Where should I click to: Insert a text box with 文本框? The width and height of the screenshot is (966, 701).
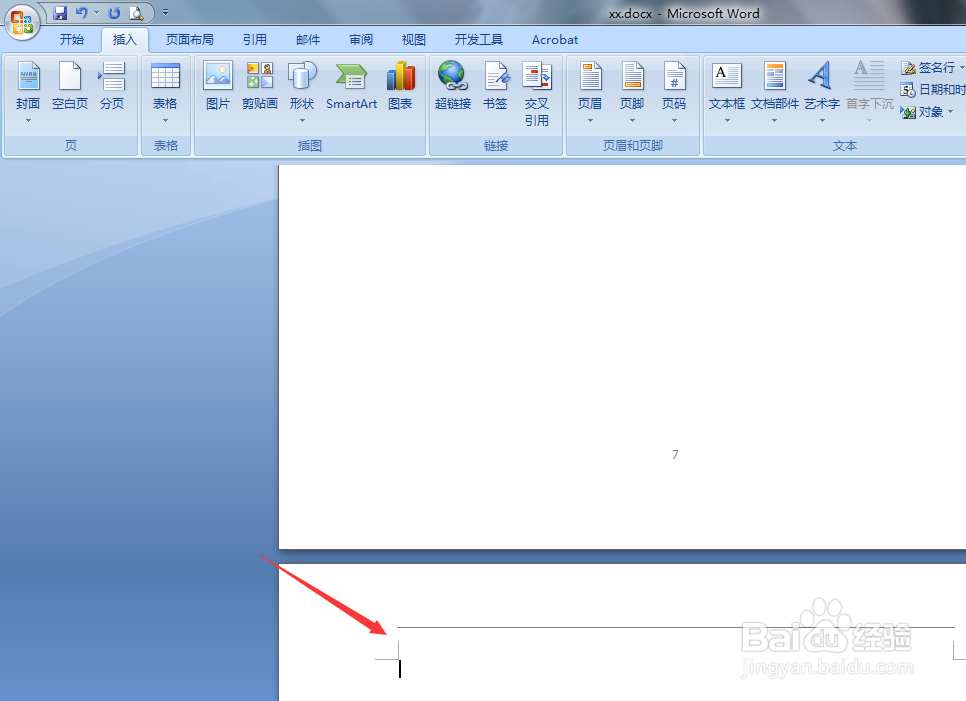(x=727, y=92)
